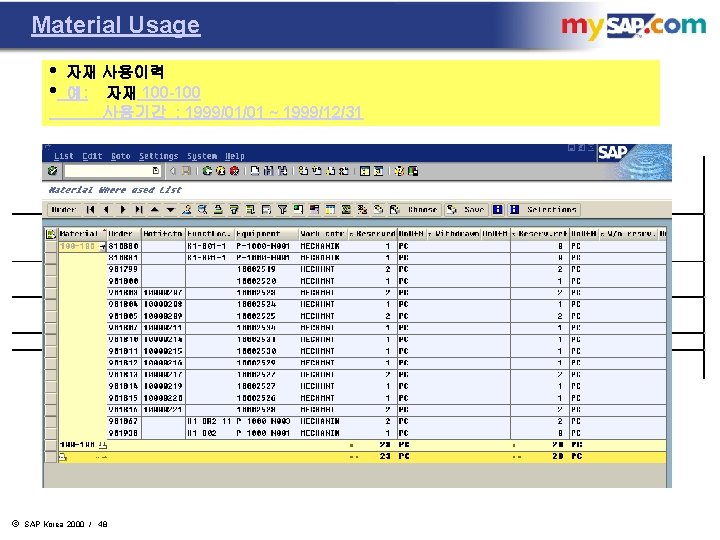Click the details magnifier icon in list toolbar
This screenshot has width=720, height=540.
point(202,209)
